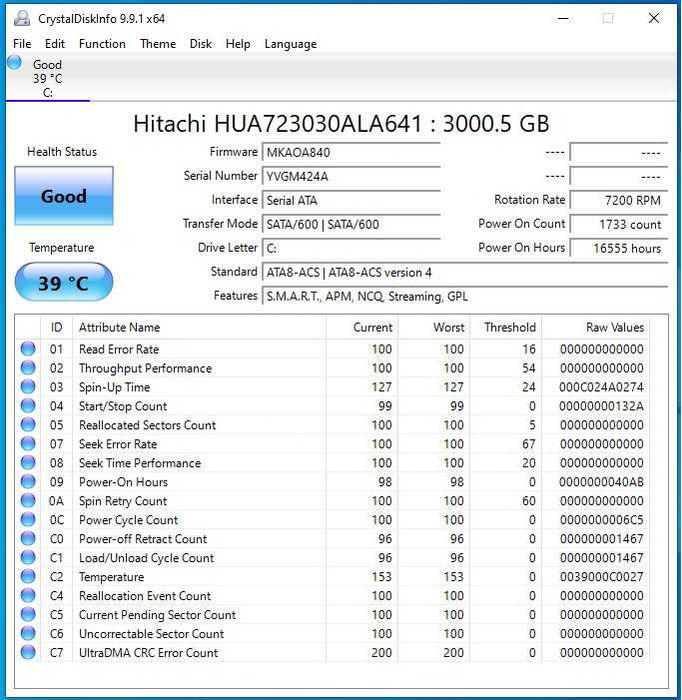682x700 pixels.
Task: Click the Drive Letter field
Action: click(x=351, y=248)
